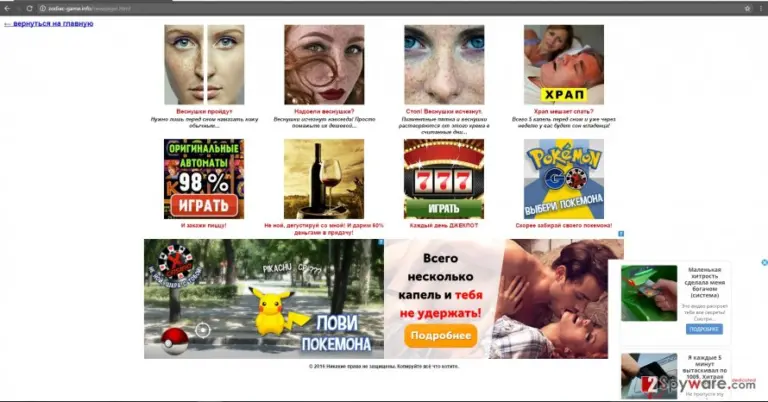This screenshot has width=768, height=402.
Task: Click the X casino roulette logo in banner
Action: point(177,264)
